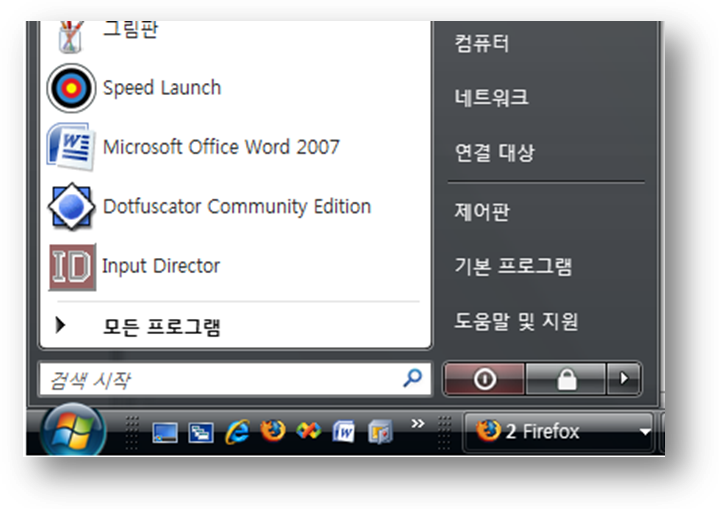Click the 2 Firefox taskbar button
The height and width of the screenshot is (509, 719).
click(558, 432)
